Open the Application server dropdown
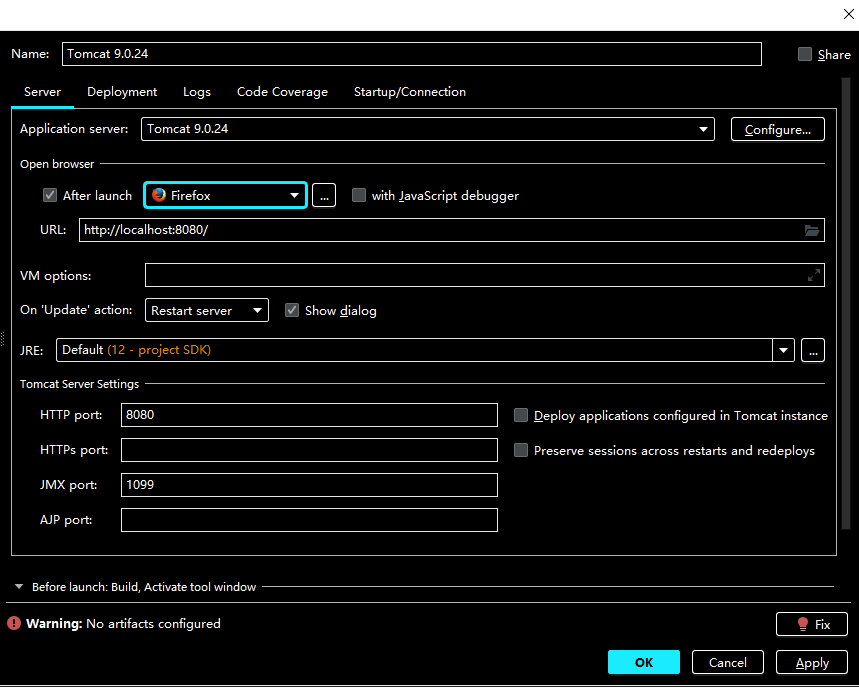Viewport: 859px width, 687px height. [428, 129]
